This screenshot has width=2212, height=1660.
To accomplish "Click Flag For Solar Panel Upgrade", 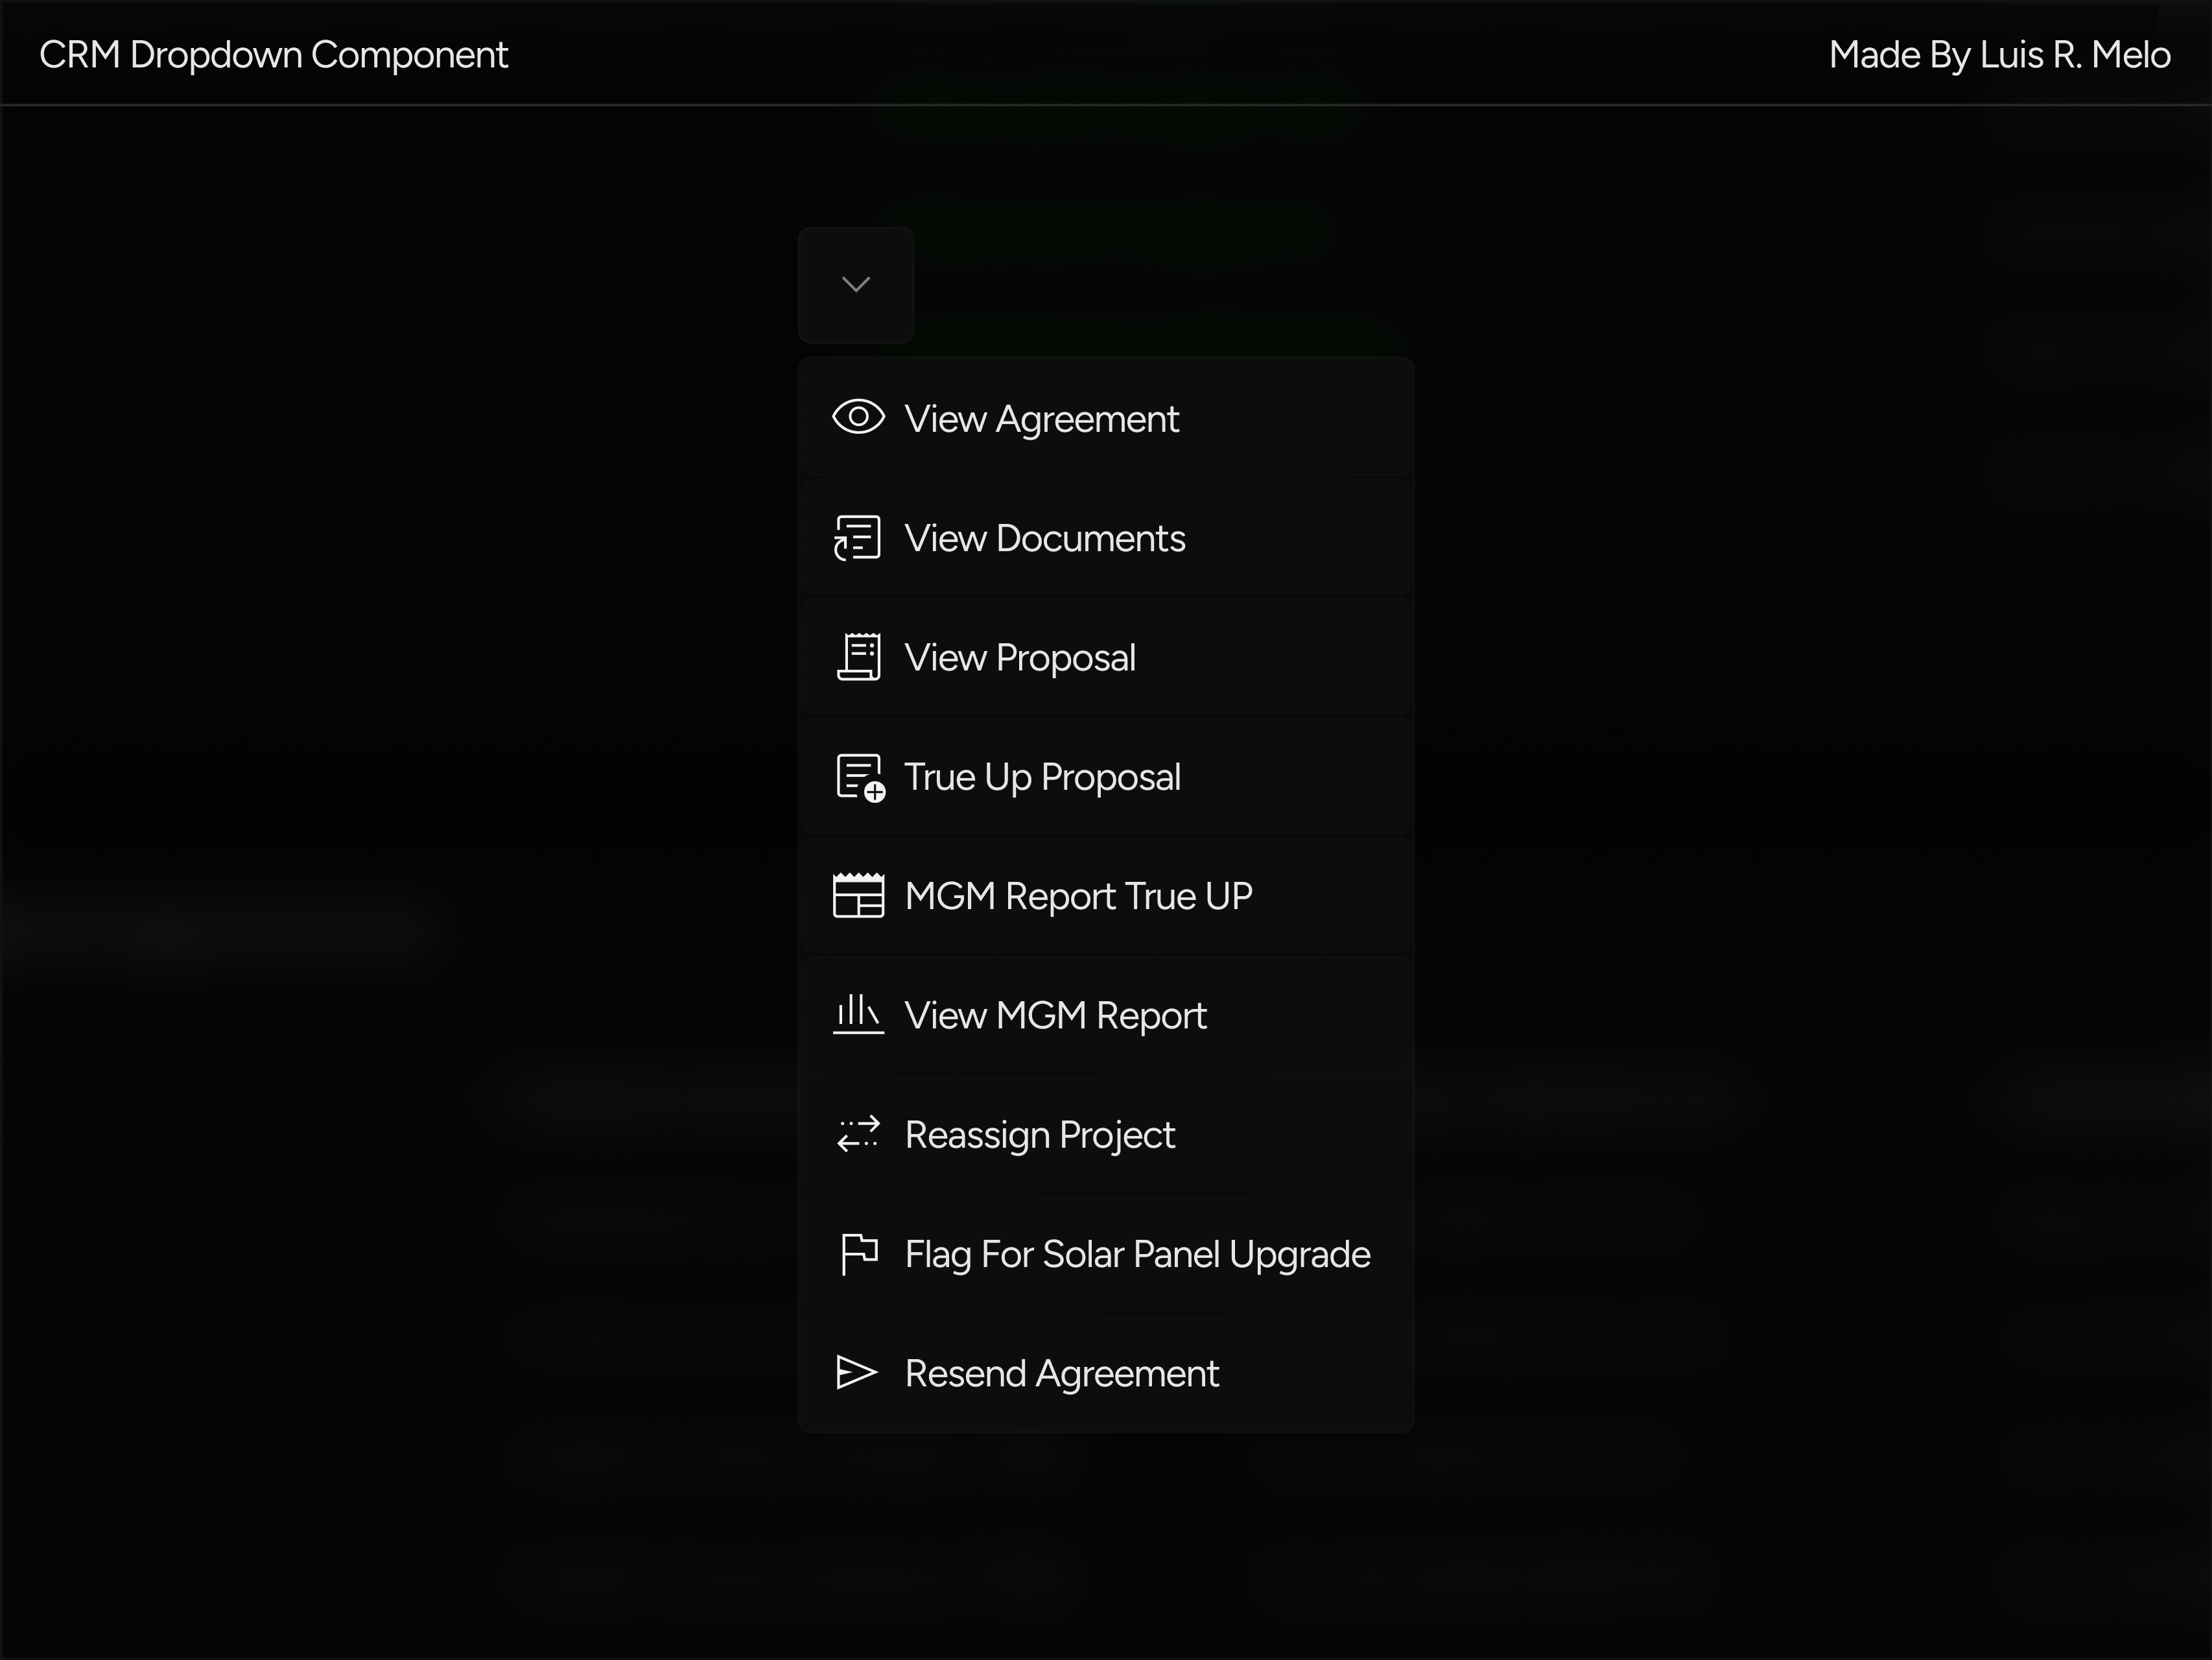I will pyautogui.click(x=1137, y=1253).
